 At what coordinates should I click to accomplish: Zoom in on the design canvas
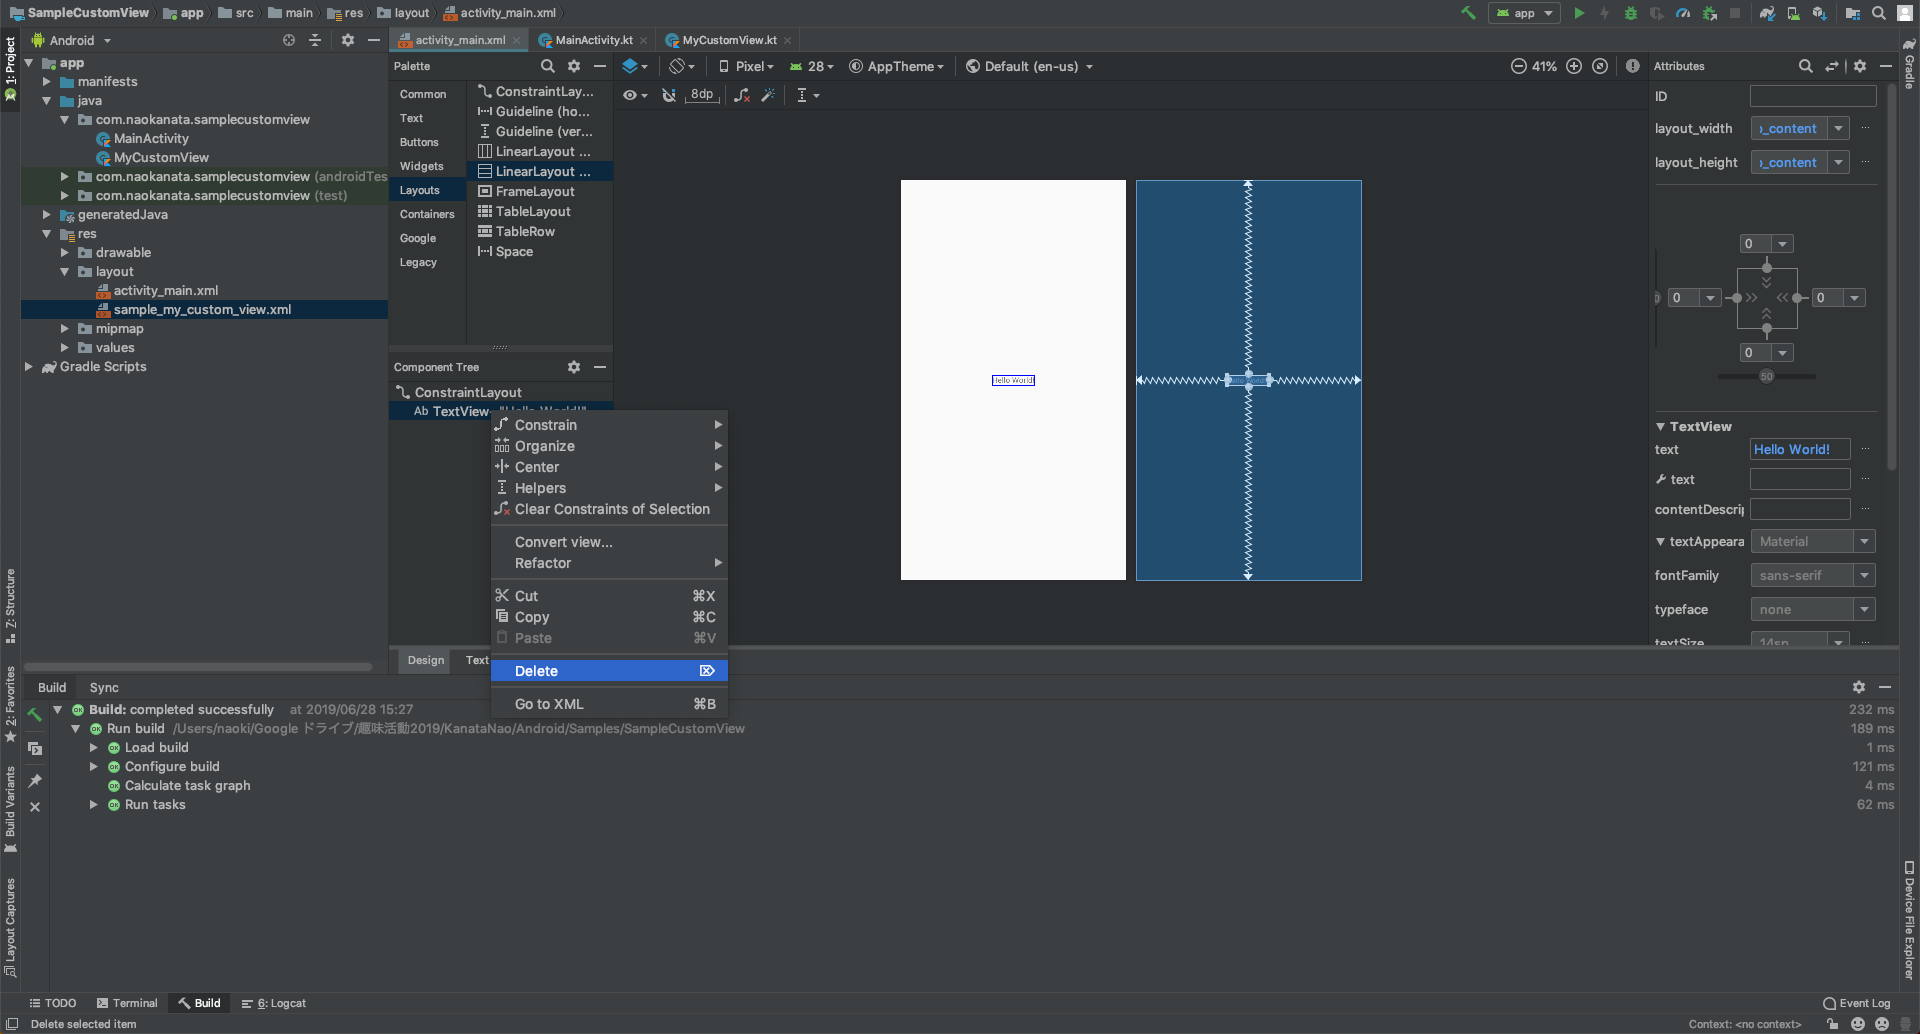1574,66
